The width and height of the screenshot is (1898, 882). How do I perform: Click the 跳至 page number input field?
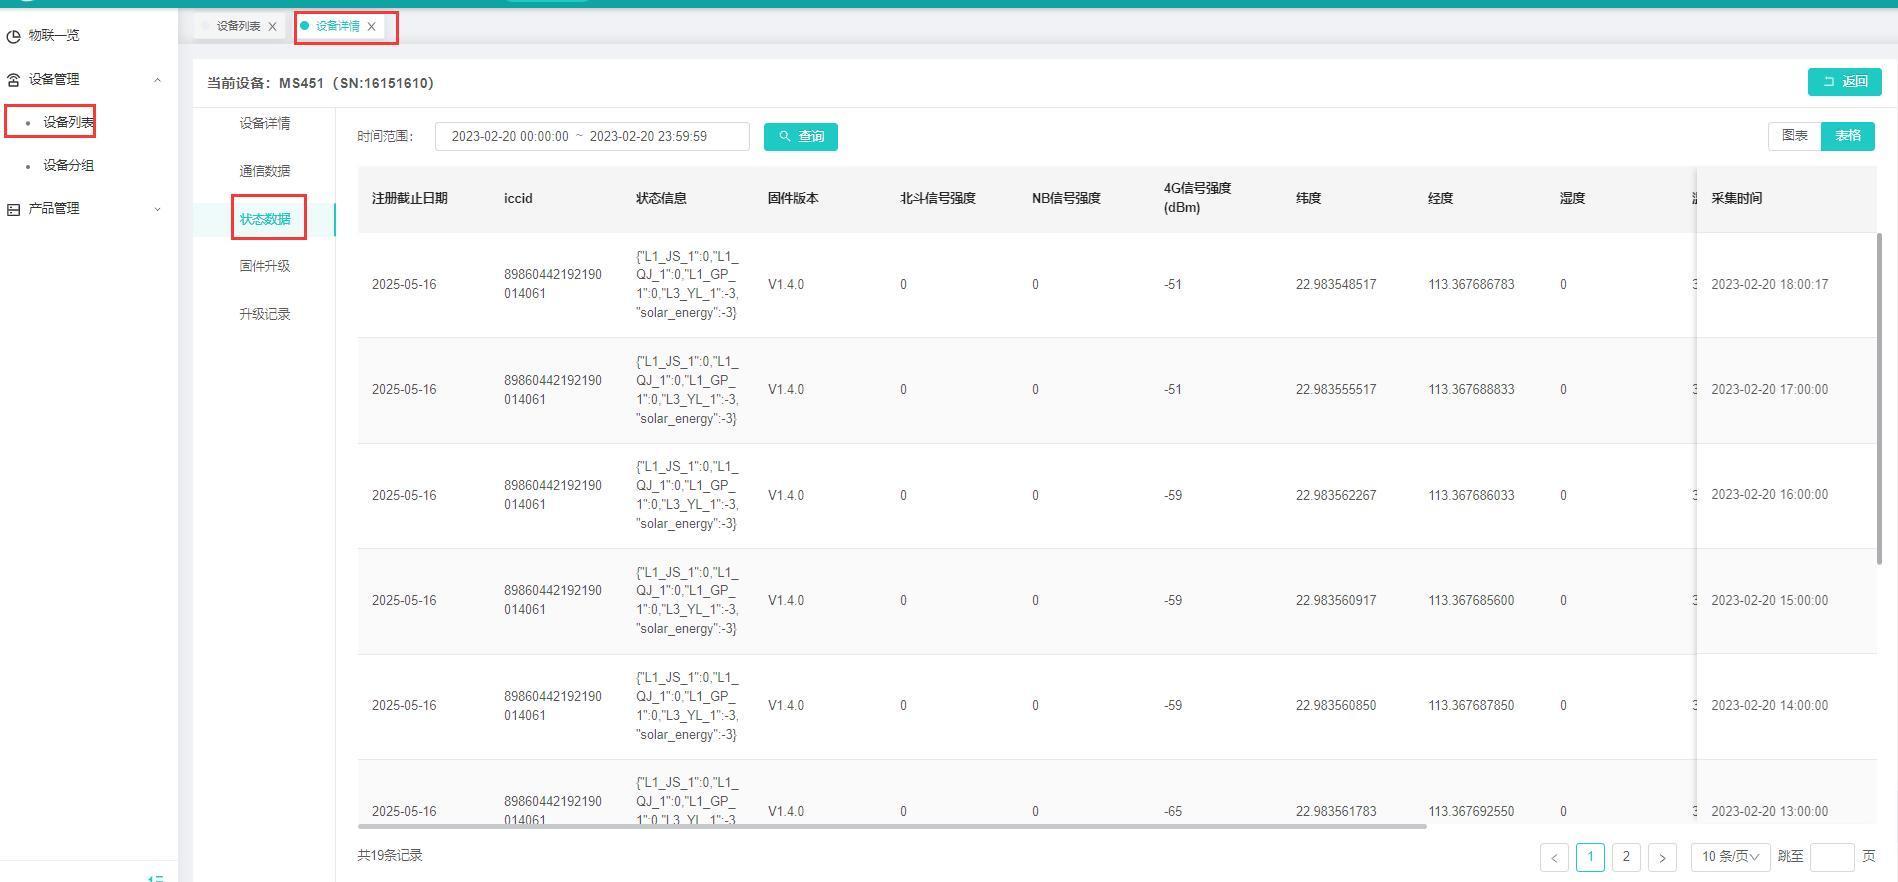pyautogui.click(x=1831, y=857)
